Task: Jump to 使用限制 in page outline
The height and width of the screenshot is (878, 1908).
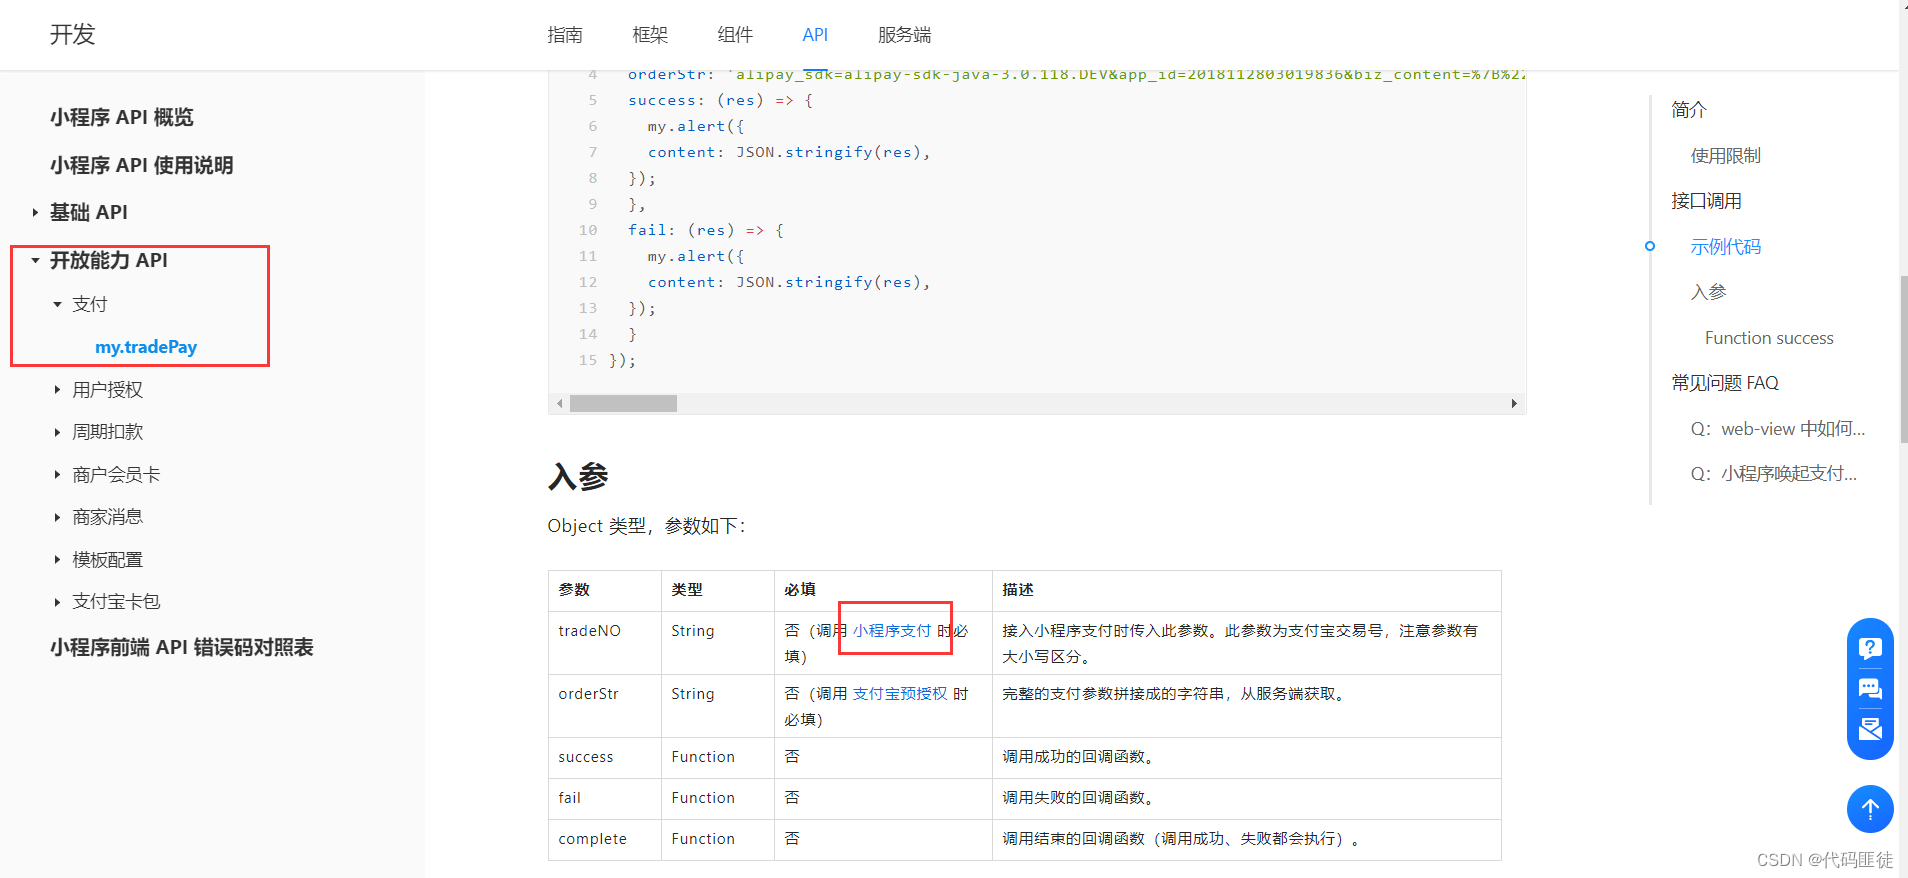Action: coord(1726,156)
